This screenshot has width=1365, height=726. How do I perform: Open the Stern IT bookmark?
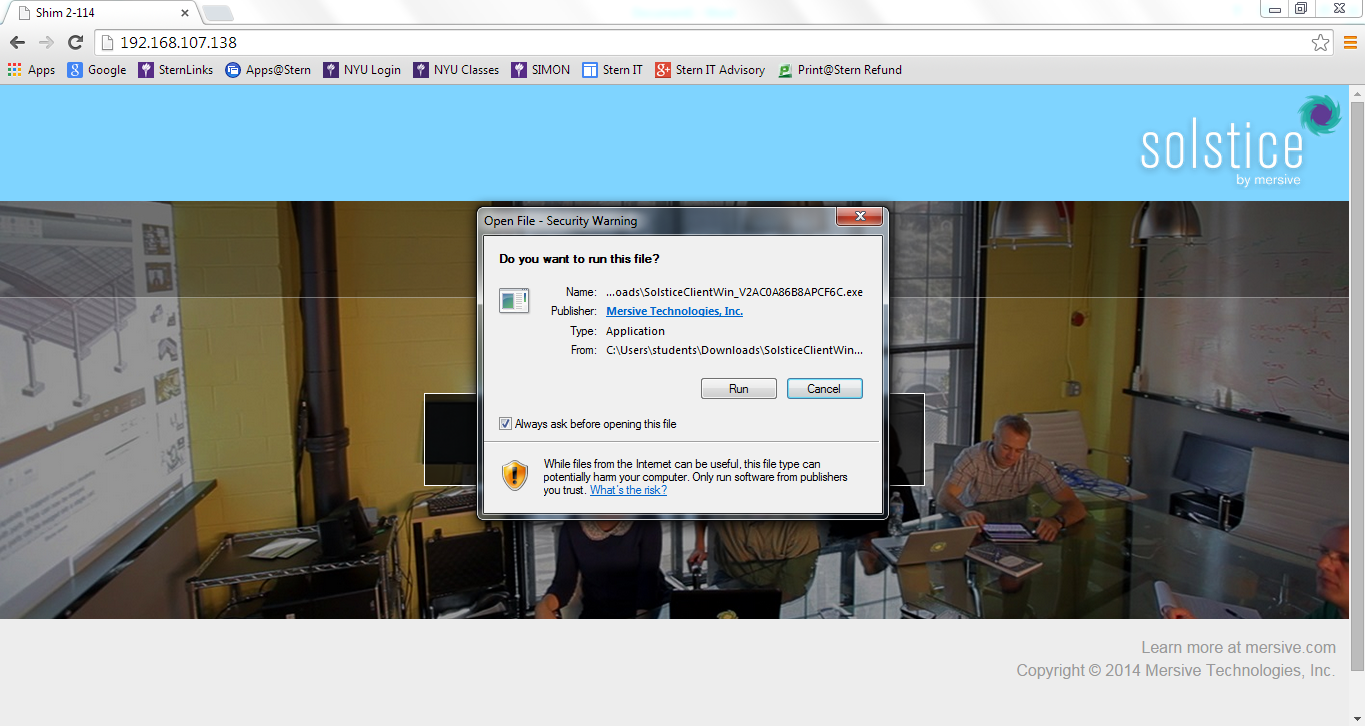click(612, 70)
